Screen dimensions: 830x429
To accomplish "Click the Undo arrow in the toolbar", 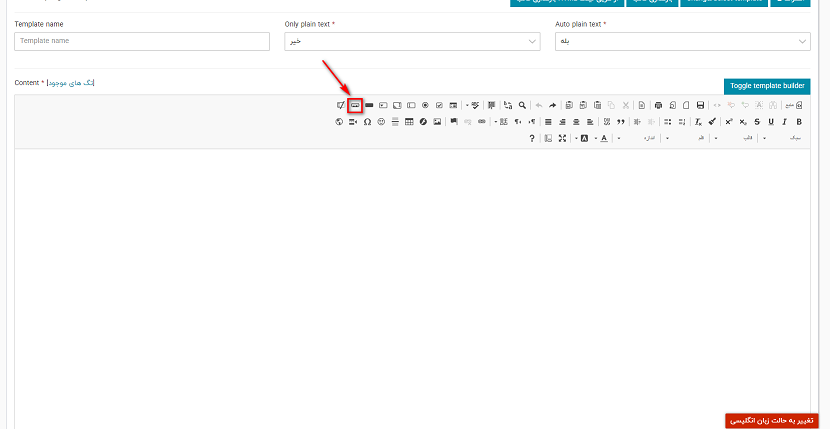I will [x=552, y=105].
